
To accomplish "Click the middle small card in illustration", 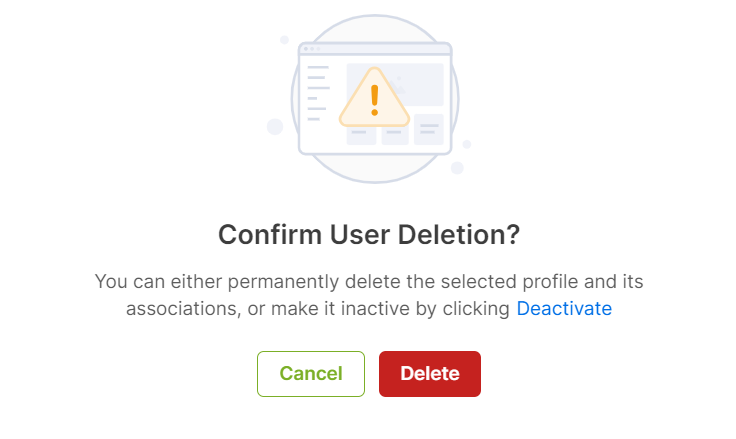I will pyautogui.click(x=395, y=134).
